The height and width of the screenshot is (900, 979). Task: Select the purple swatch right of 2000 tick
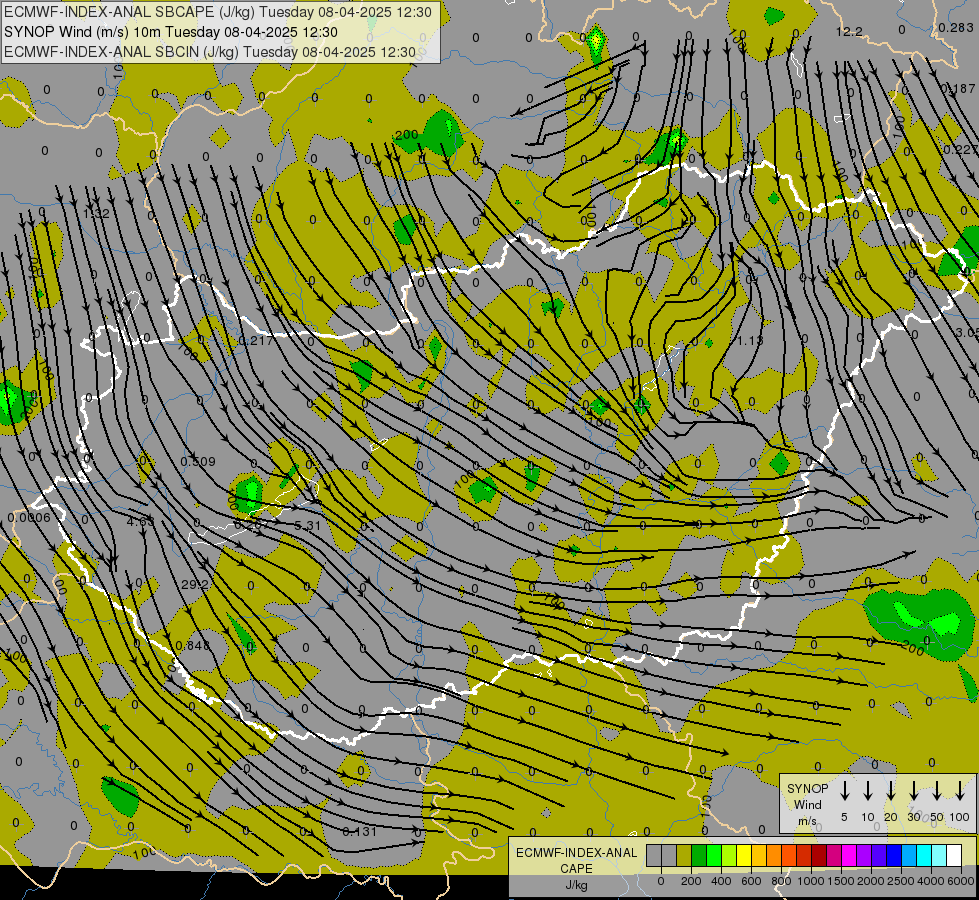click(x=864, y=856)
